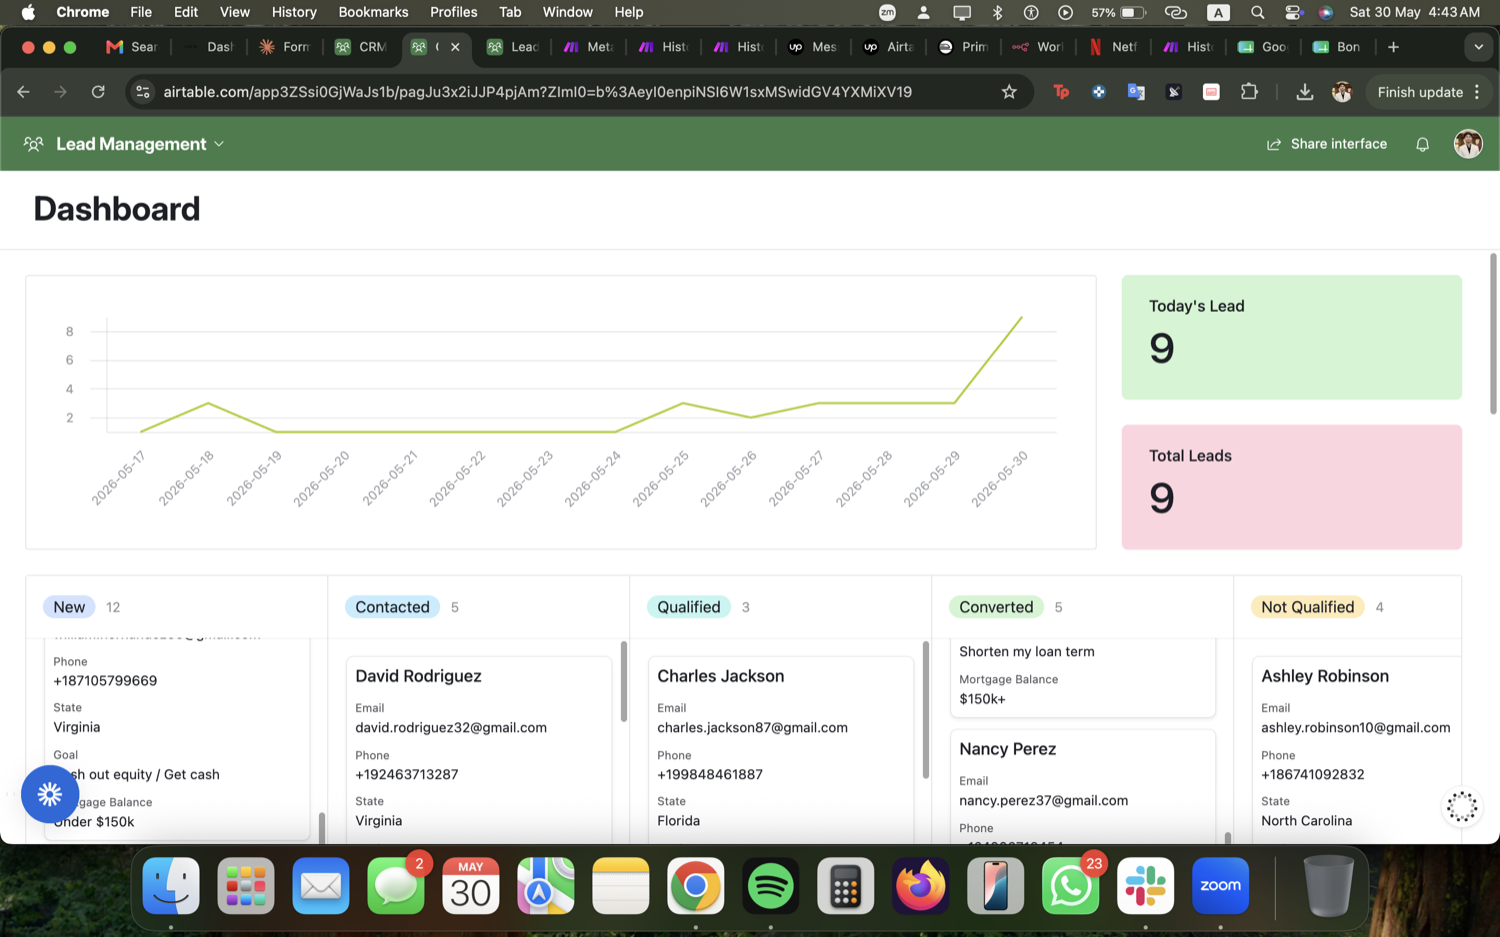The height and width of the screenshot is (937, 1500).
Task: Open the Profiles menu
Action: pyautogui.click(x=453, y=12)
